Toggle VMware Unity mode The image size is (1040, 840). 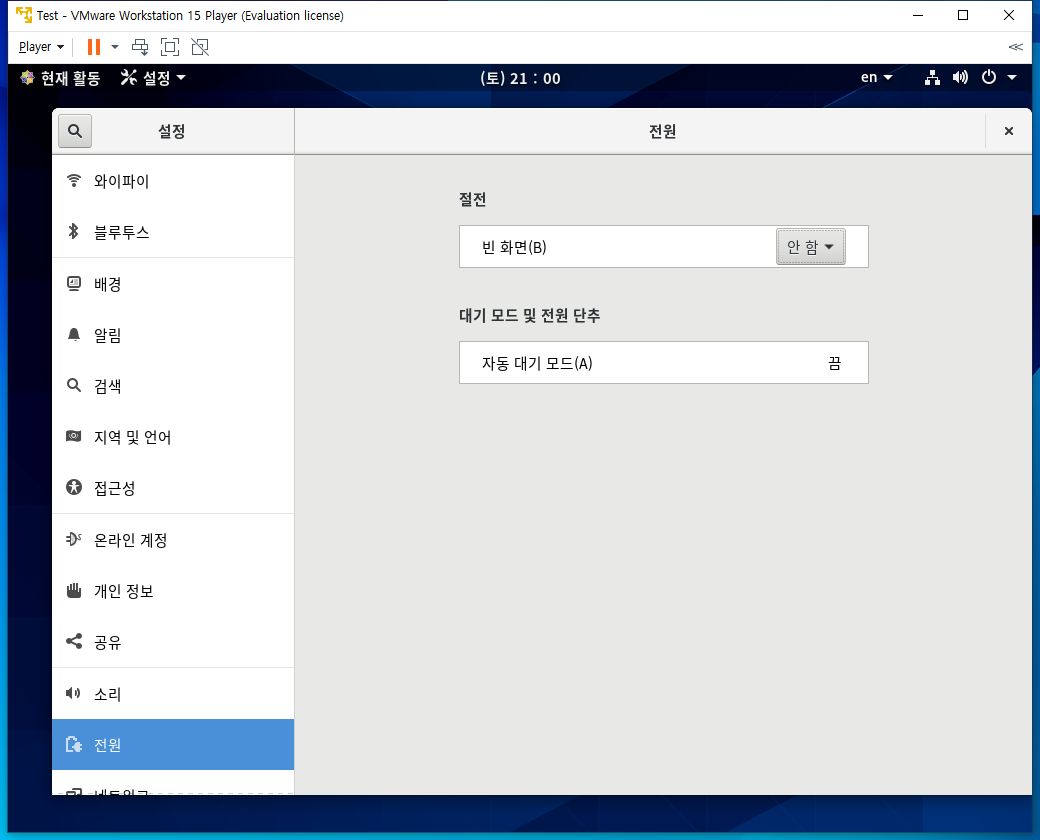(x=200, y=47)
